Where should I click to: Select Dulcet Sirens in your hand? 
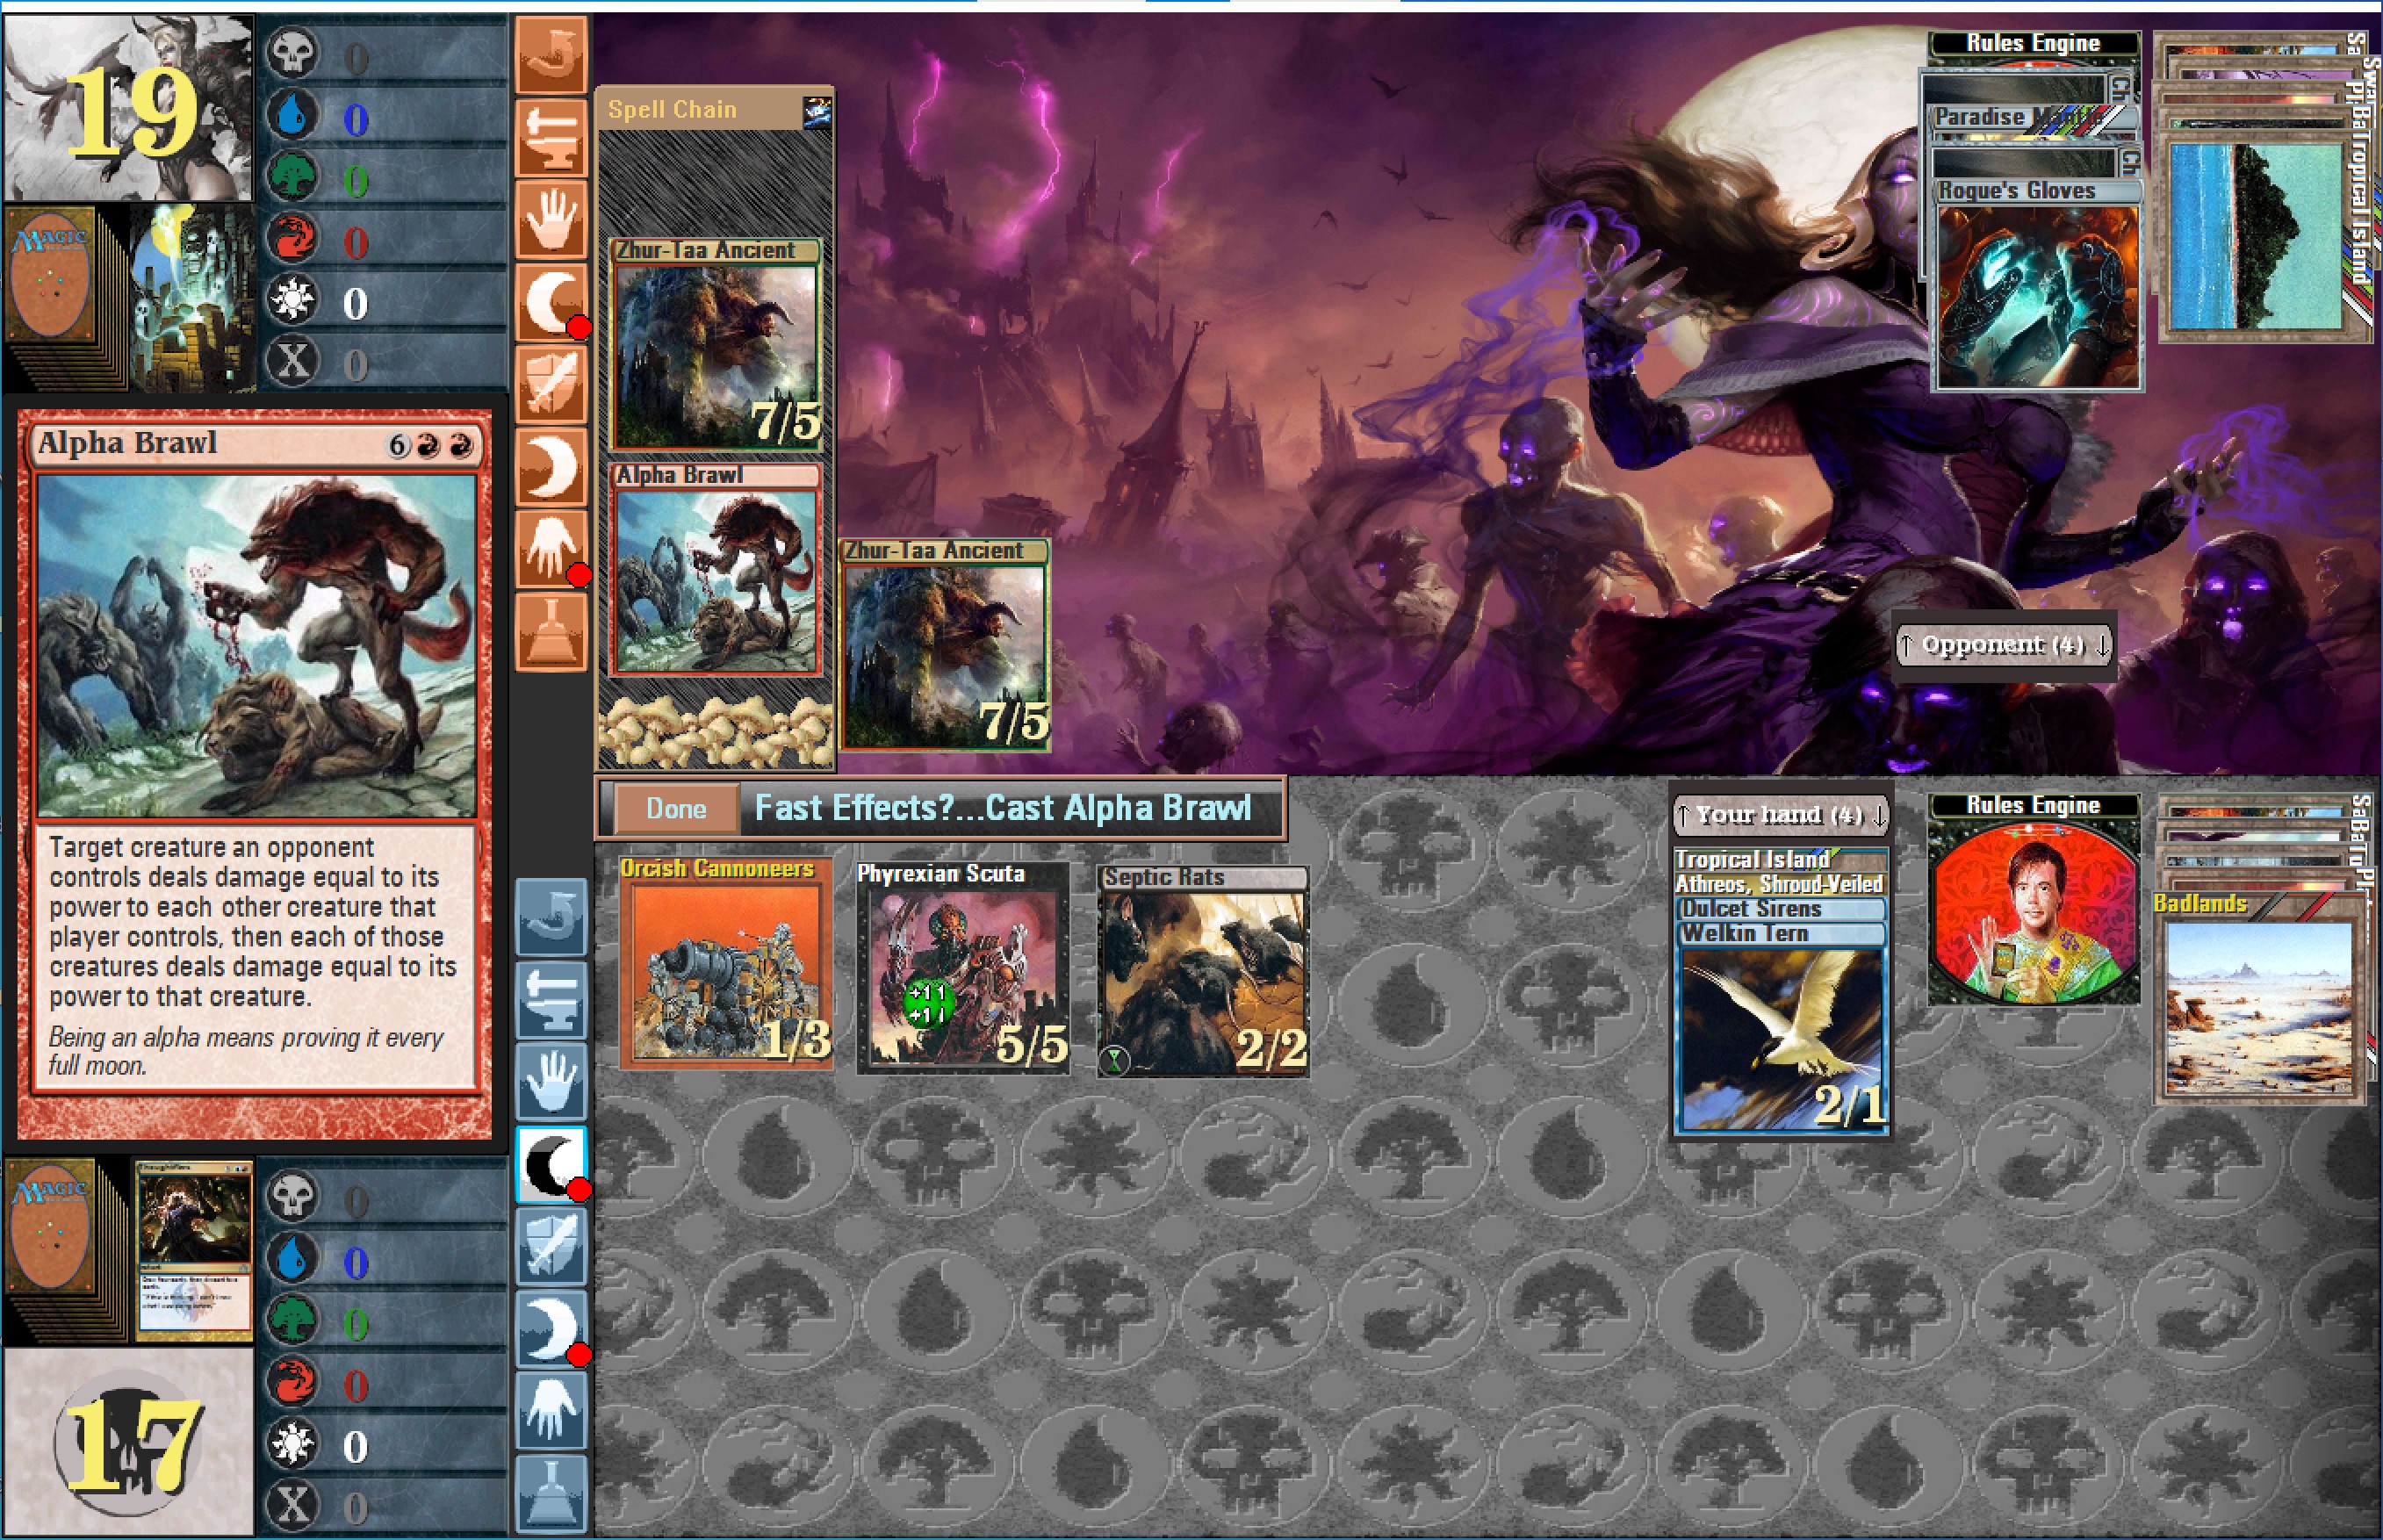coord(1780,909)
